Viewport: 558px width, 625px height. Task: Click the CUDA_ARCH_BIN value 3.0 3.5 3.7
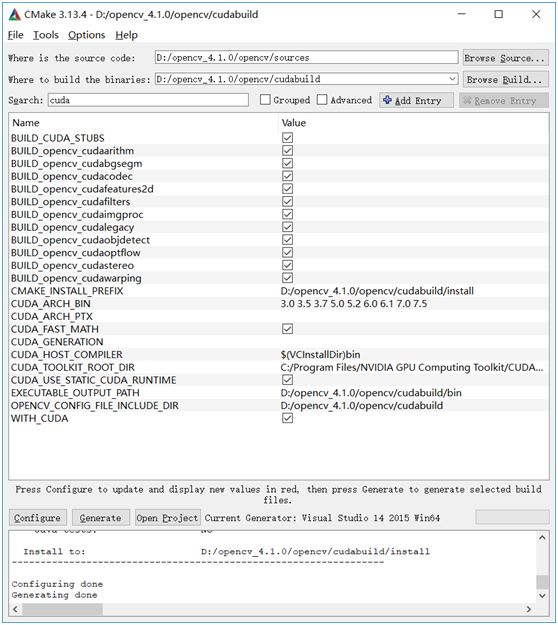point(354,304)
